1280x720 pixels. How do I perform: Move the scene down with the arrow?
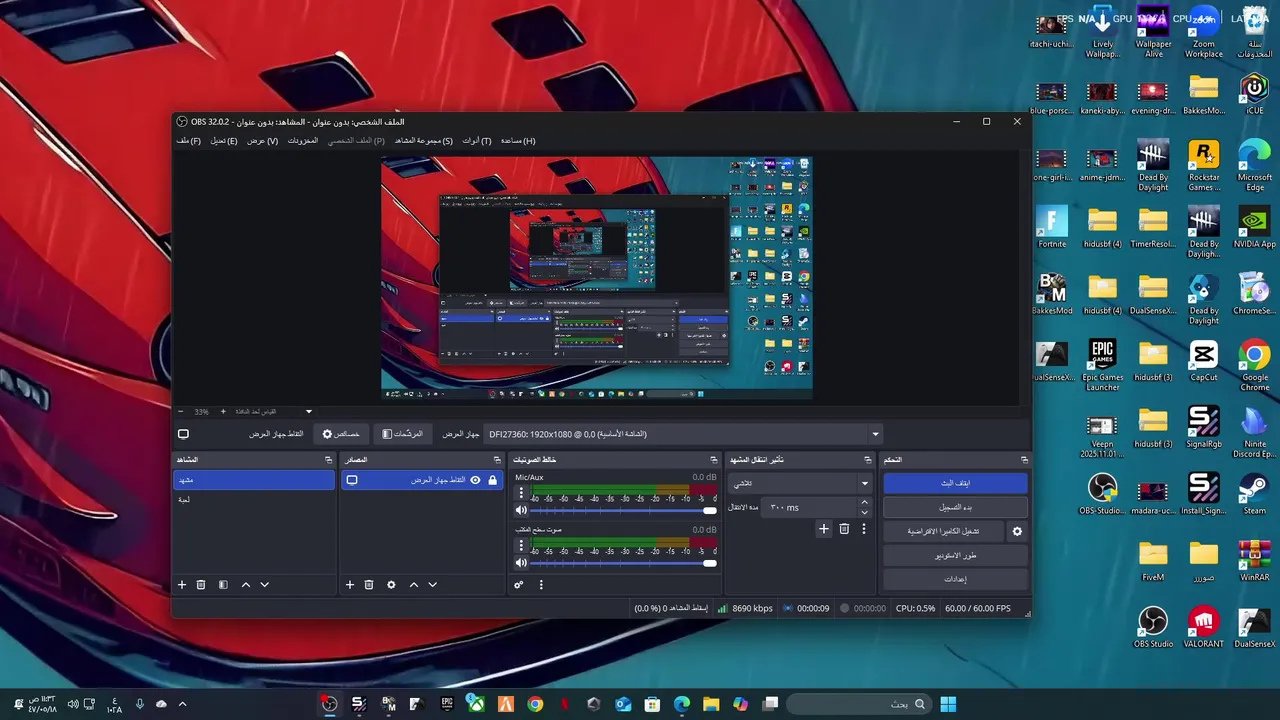click(265, 585)
